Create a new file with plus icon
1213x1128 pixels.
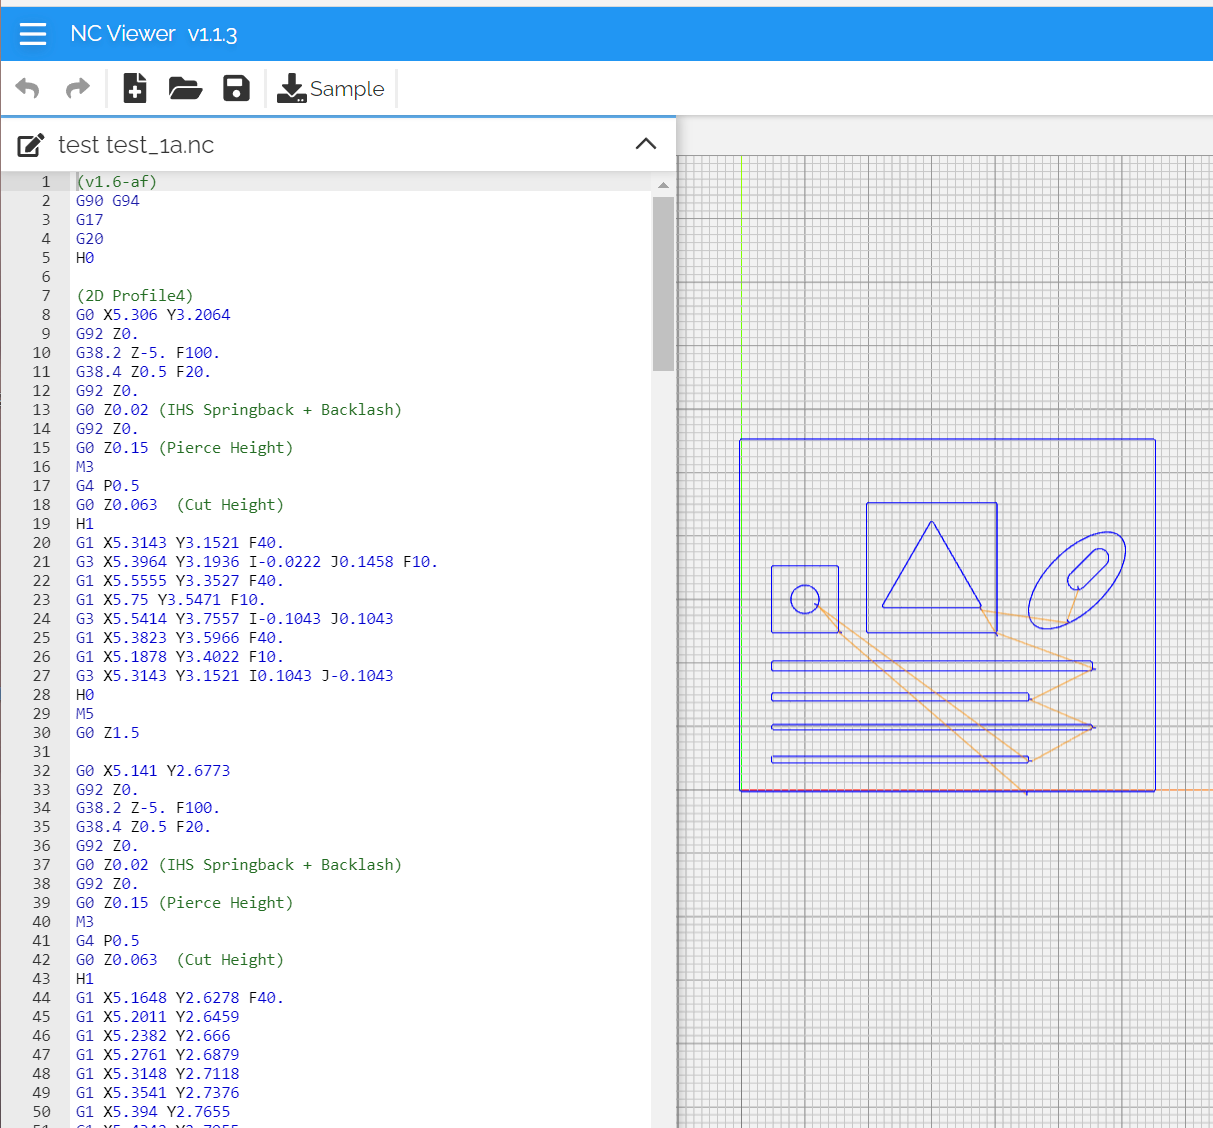click(x=135, y=88)
